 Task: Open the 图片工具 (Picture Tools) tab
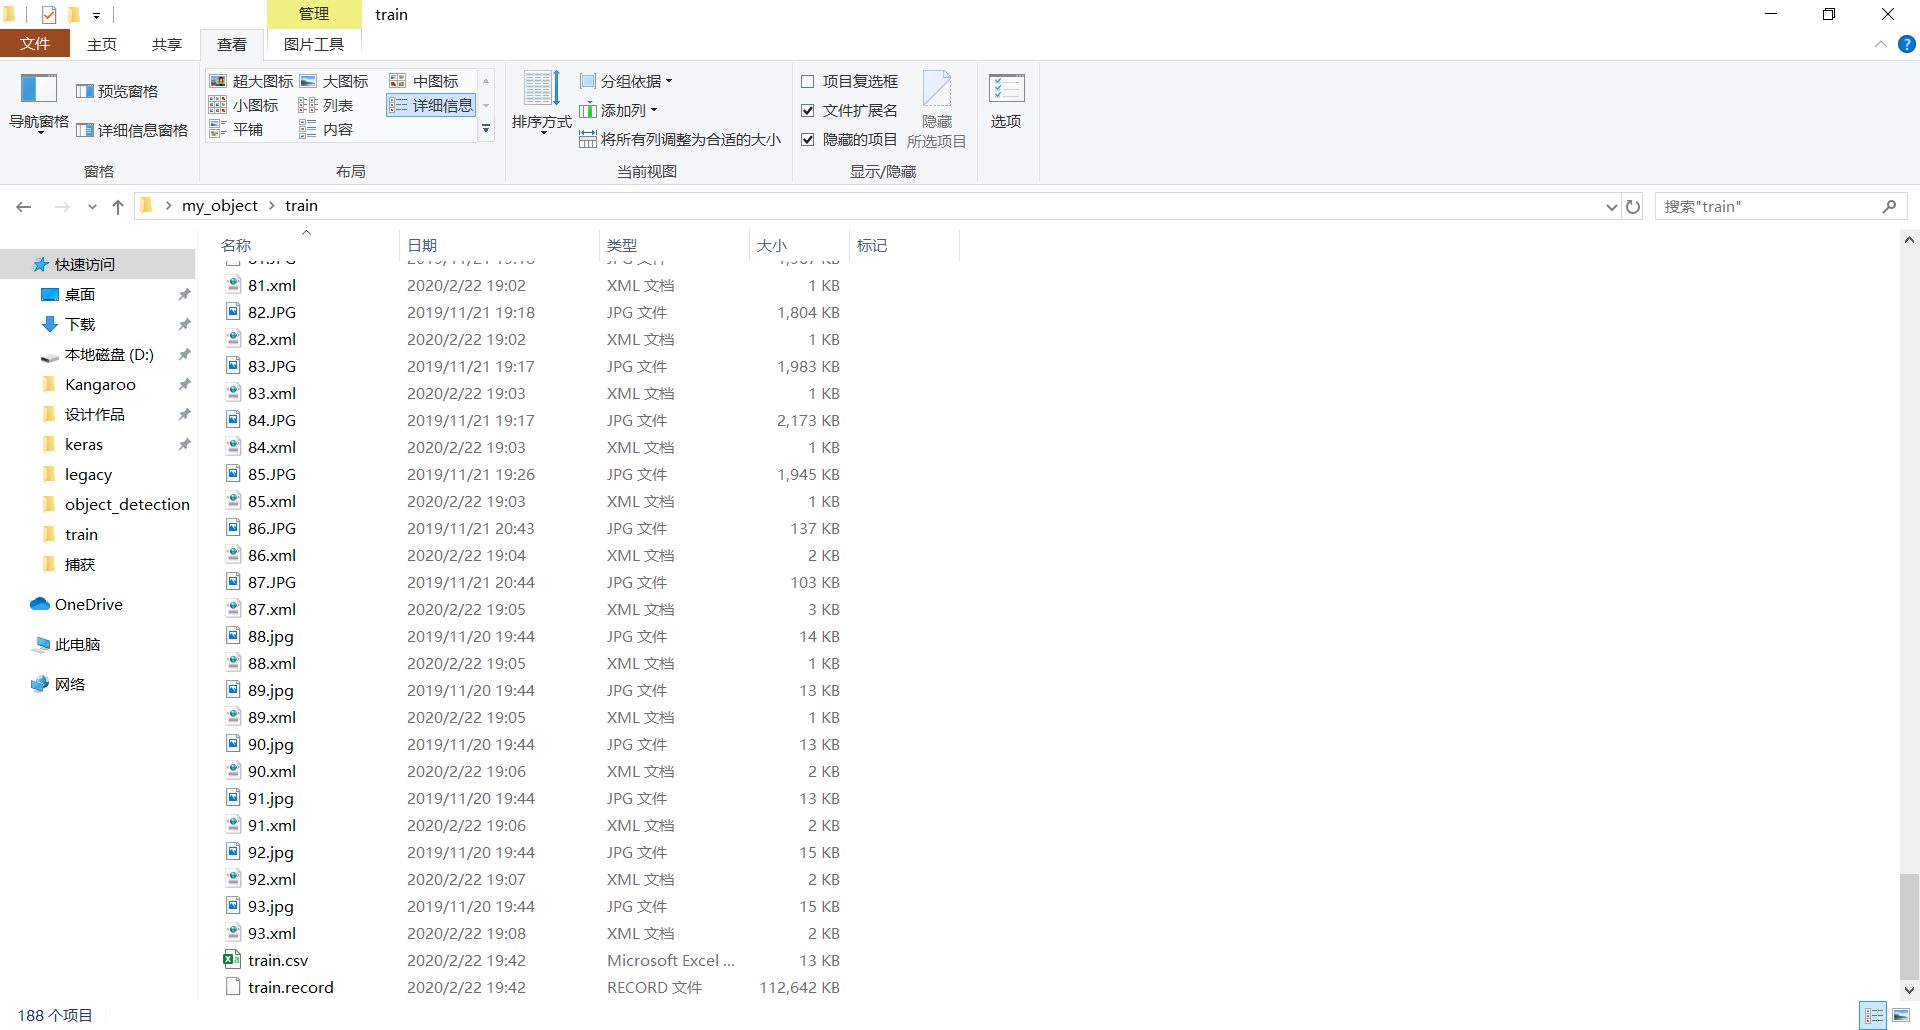point(313,43)
